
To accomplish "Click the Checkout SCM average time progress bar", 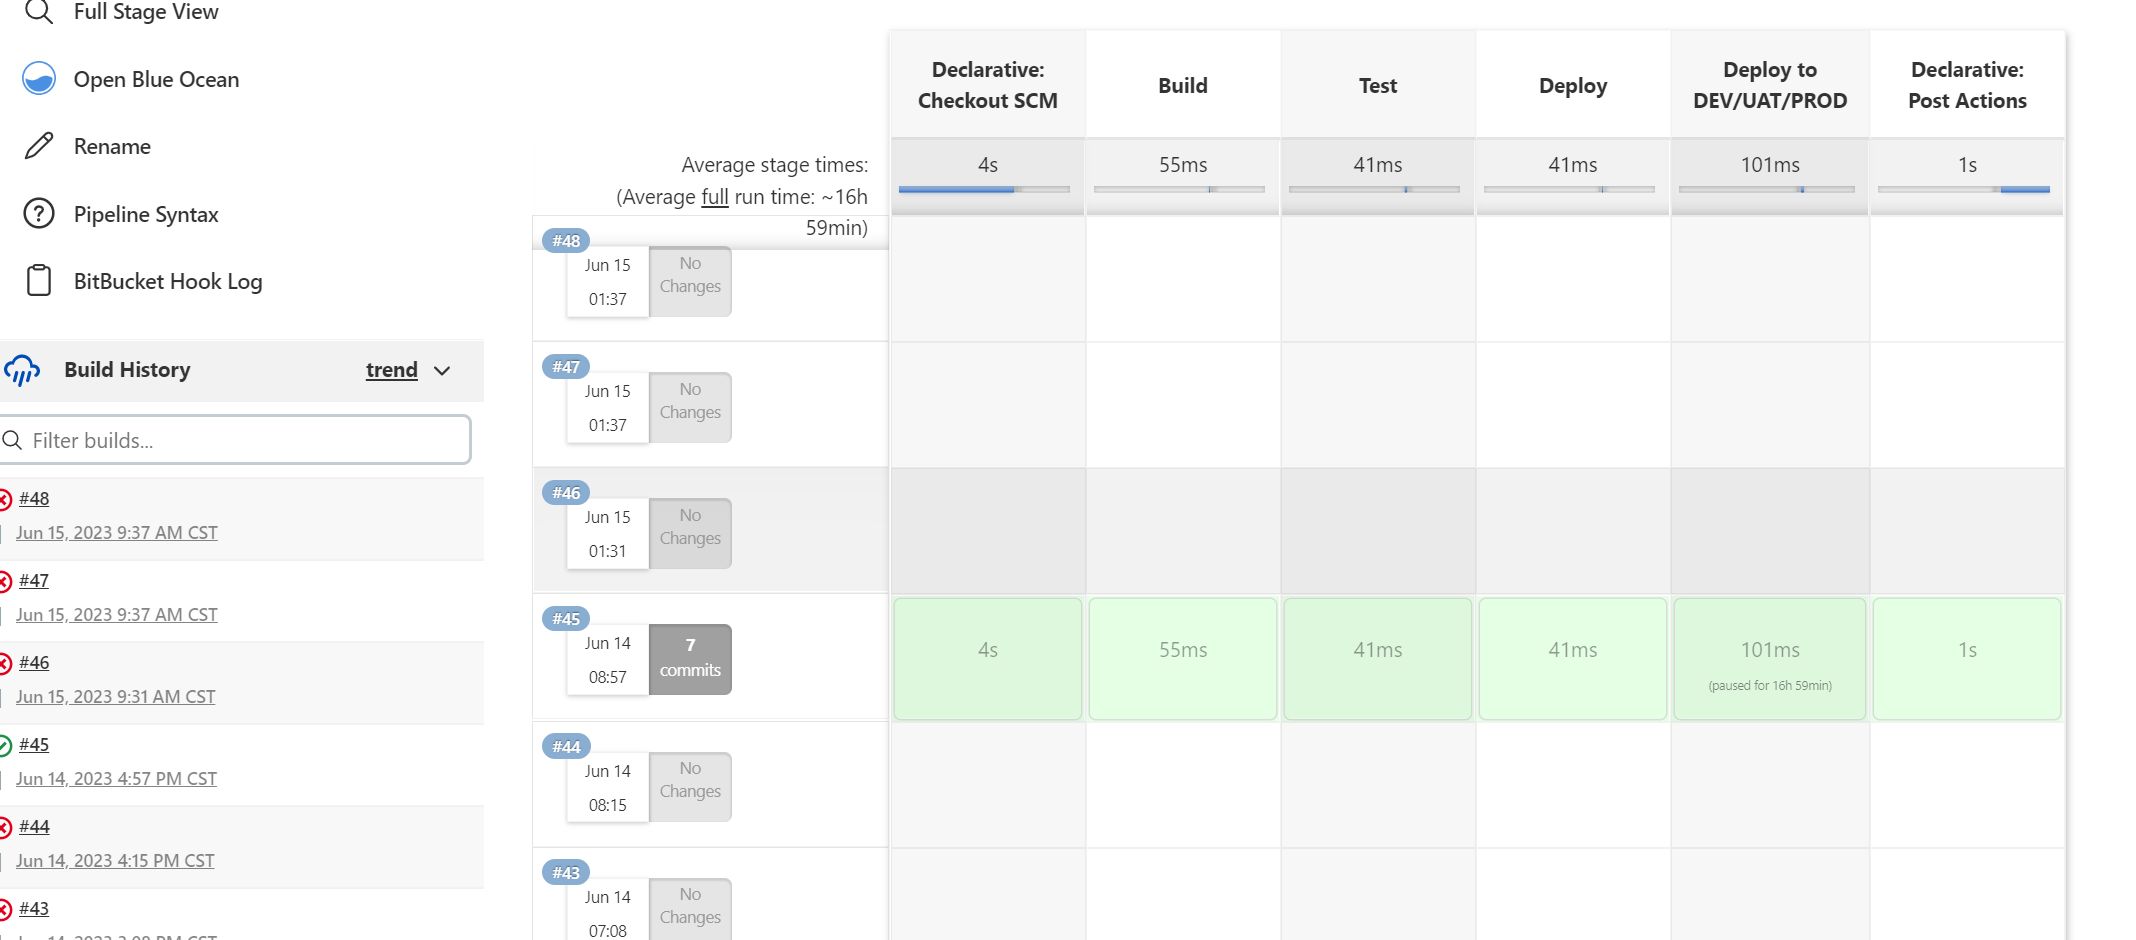I will click(x=984, y=189).
